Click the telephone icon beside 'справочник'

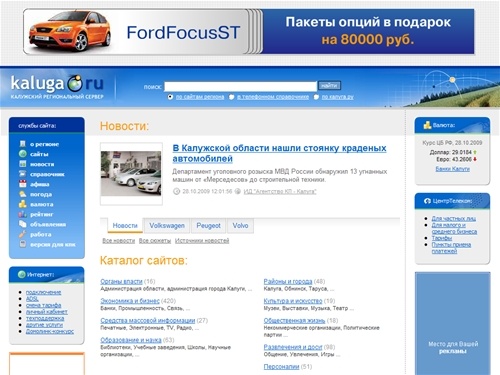coord(23,174)
